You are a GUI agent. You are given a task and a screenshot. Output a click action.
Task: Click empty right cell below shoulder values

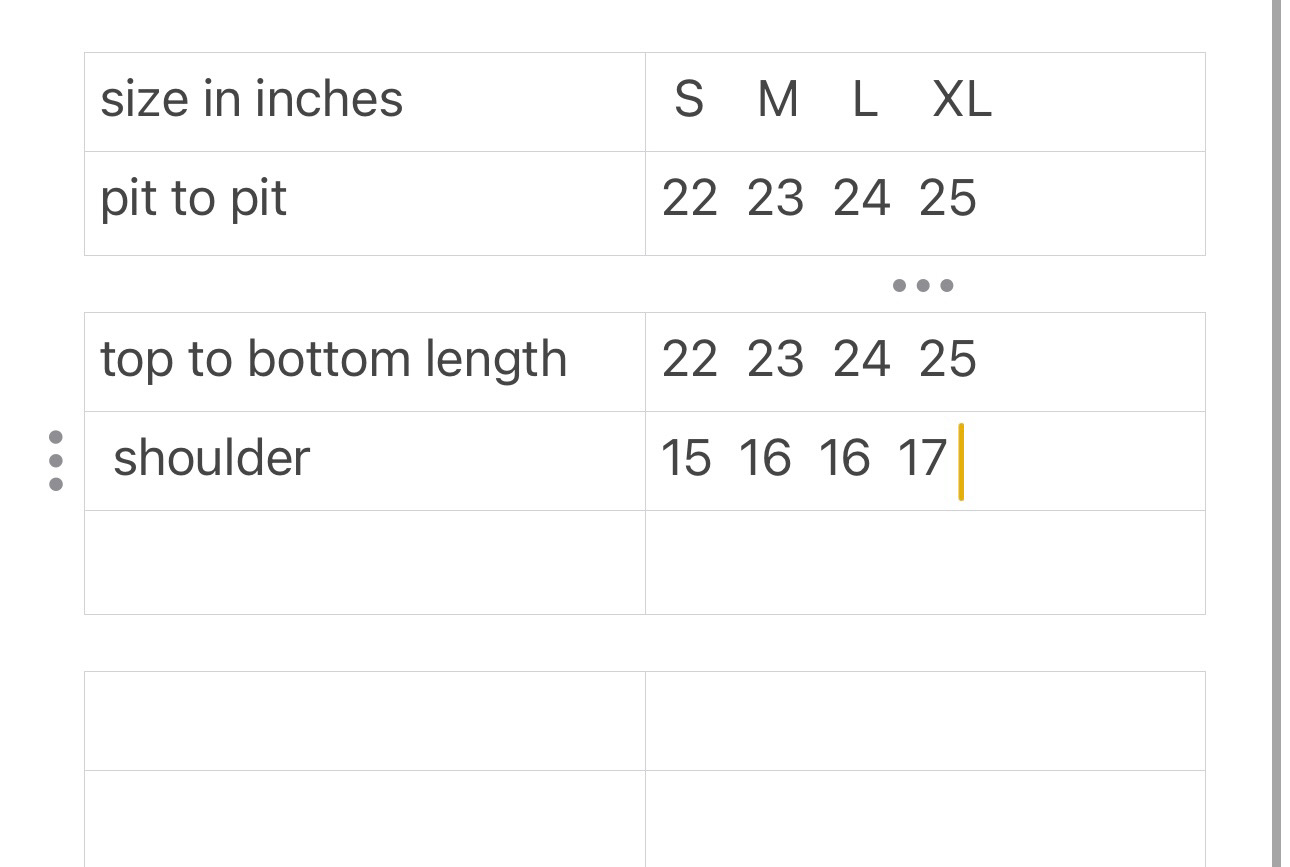(x=924, y=562)
